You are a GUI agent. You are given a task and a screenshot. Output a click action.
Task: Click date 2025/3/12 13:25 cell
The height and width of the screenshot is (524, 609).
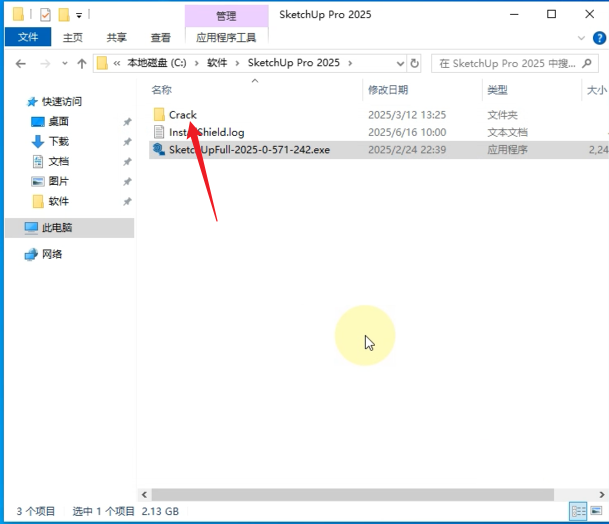coord(407,115)
